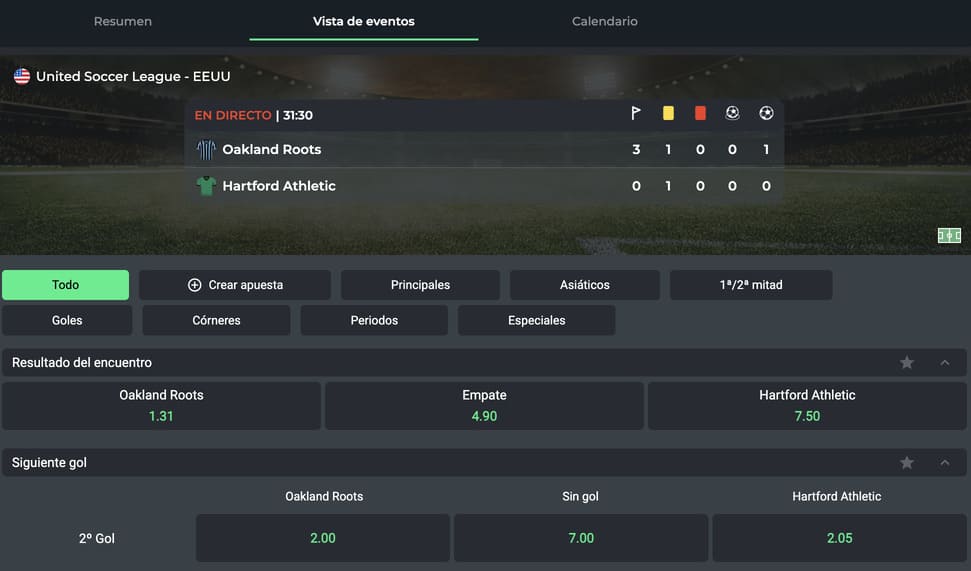Collapse the Siguiente gol section

(x=945, y=463)
